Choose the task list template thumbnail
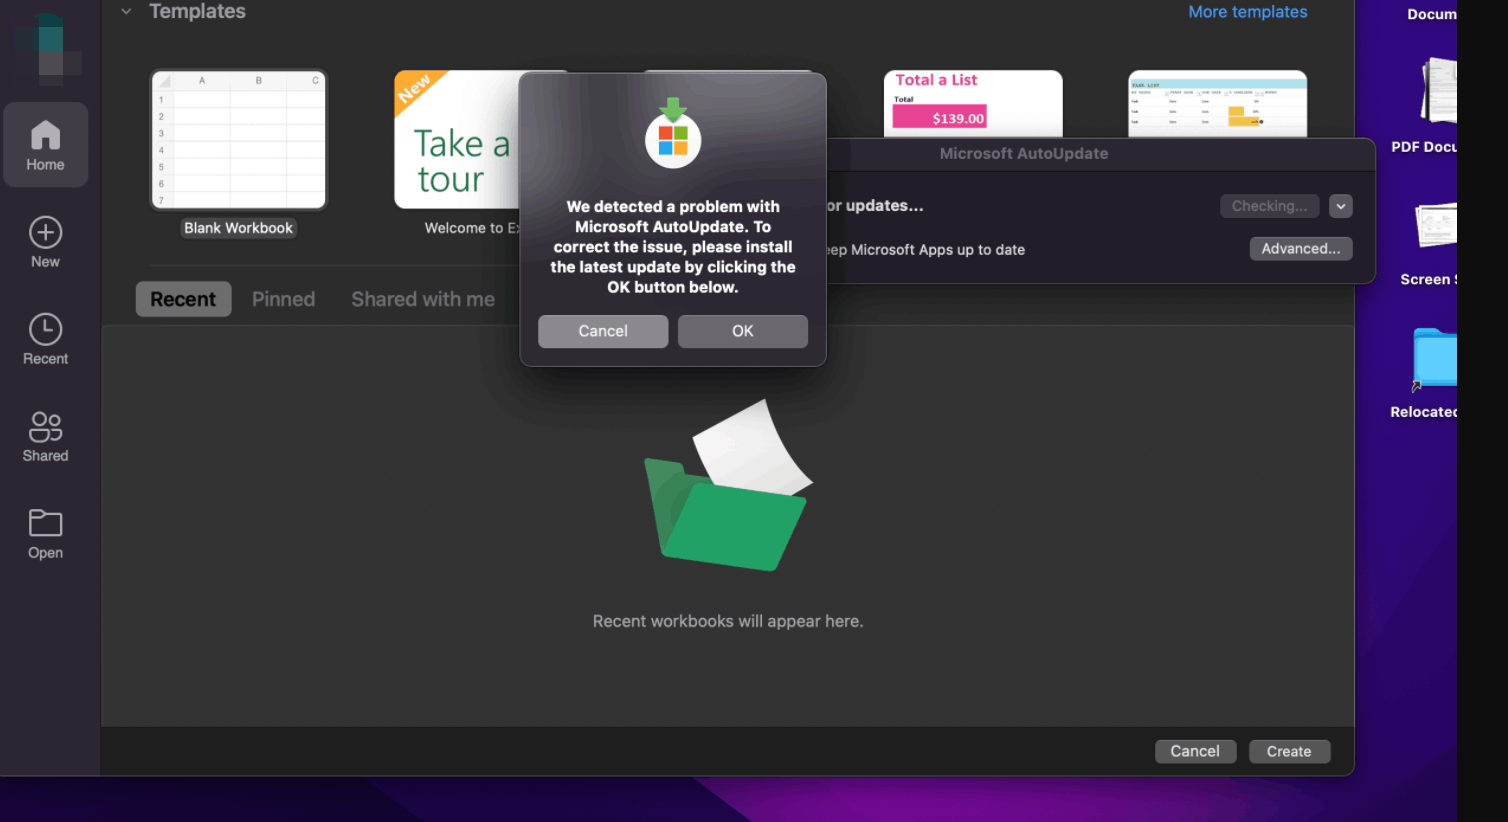Screen dimensions: 1508x822 [x=1217, y=104]
